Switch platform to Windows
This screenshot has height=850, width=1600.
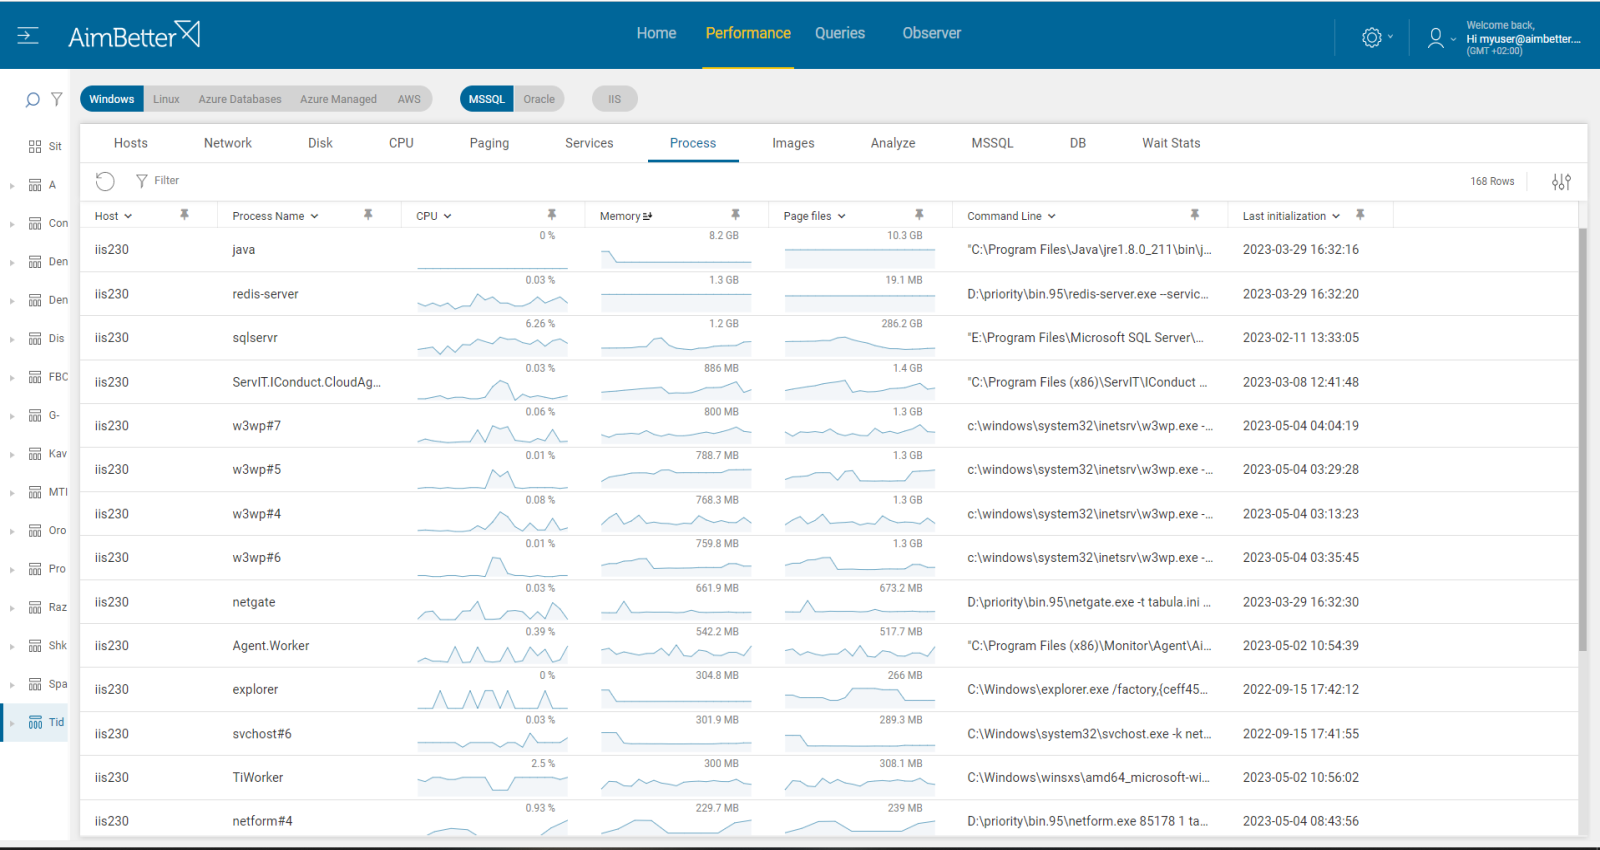[112, 99]
